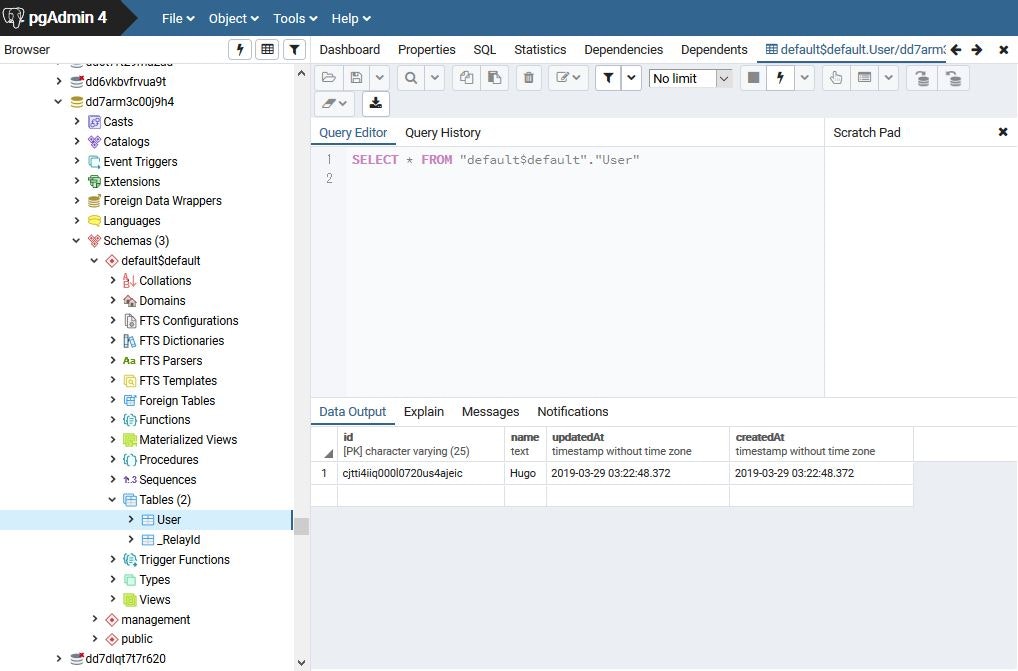Image resolution: width=1018 pixels, height=671 pixels.
Task: Close the tab panel with the top-right X
Action: [x=1003, y=50]
